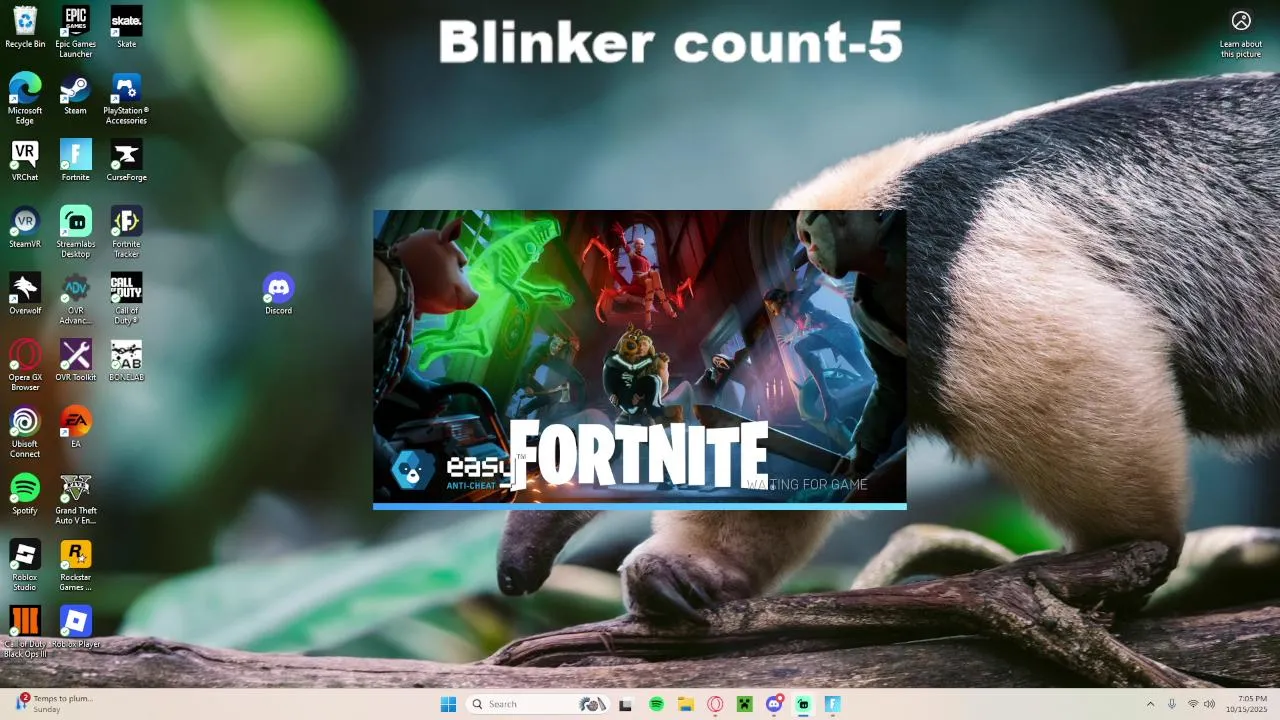
Task: Select the PlayStation Accessories desktop icon
Action: point(126,98)
